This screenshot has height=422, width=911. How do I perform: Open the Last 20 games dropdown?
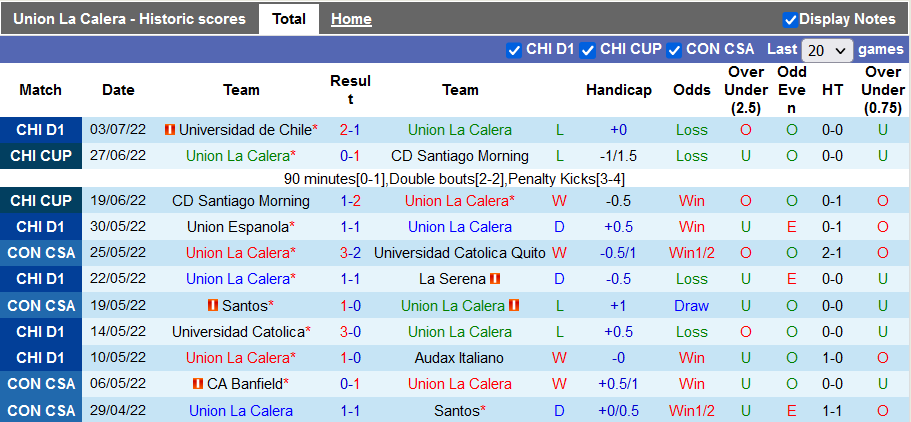coord(827,51)
